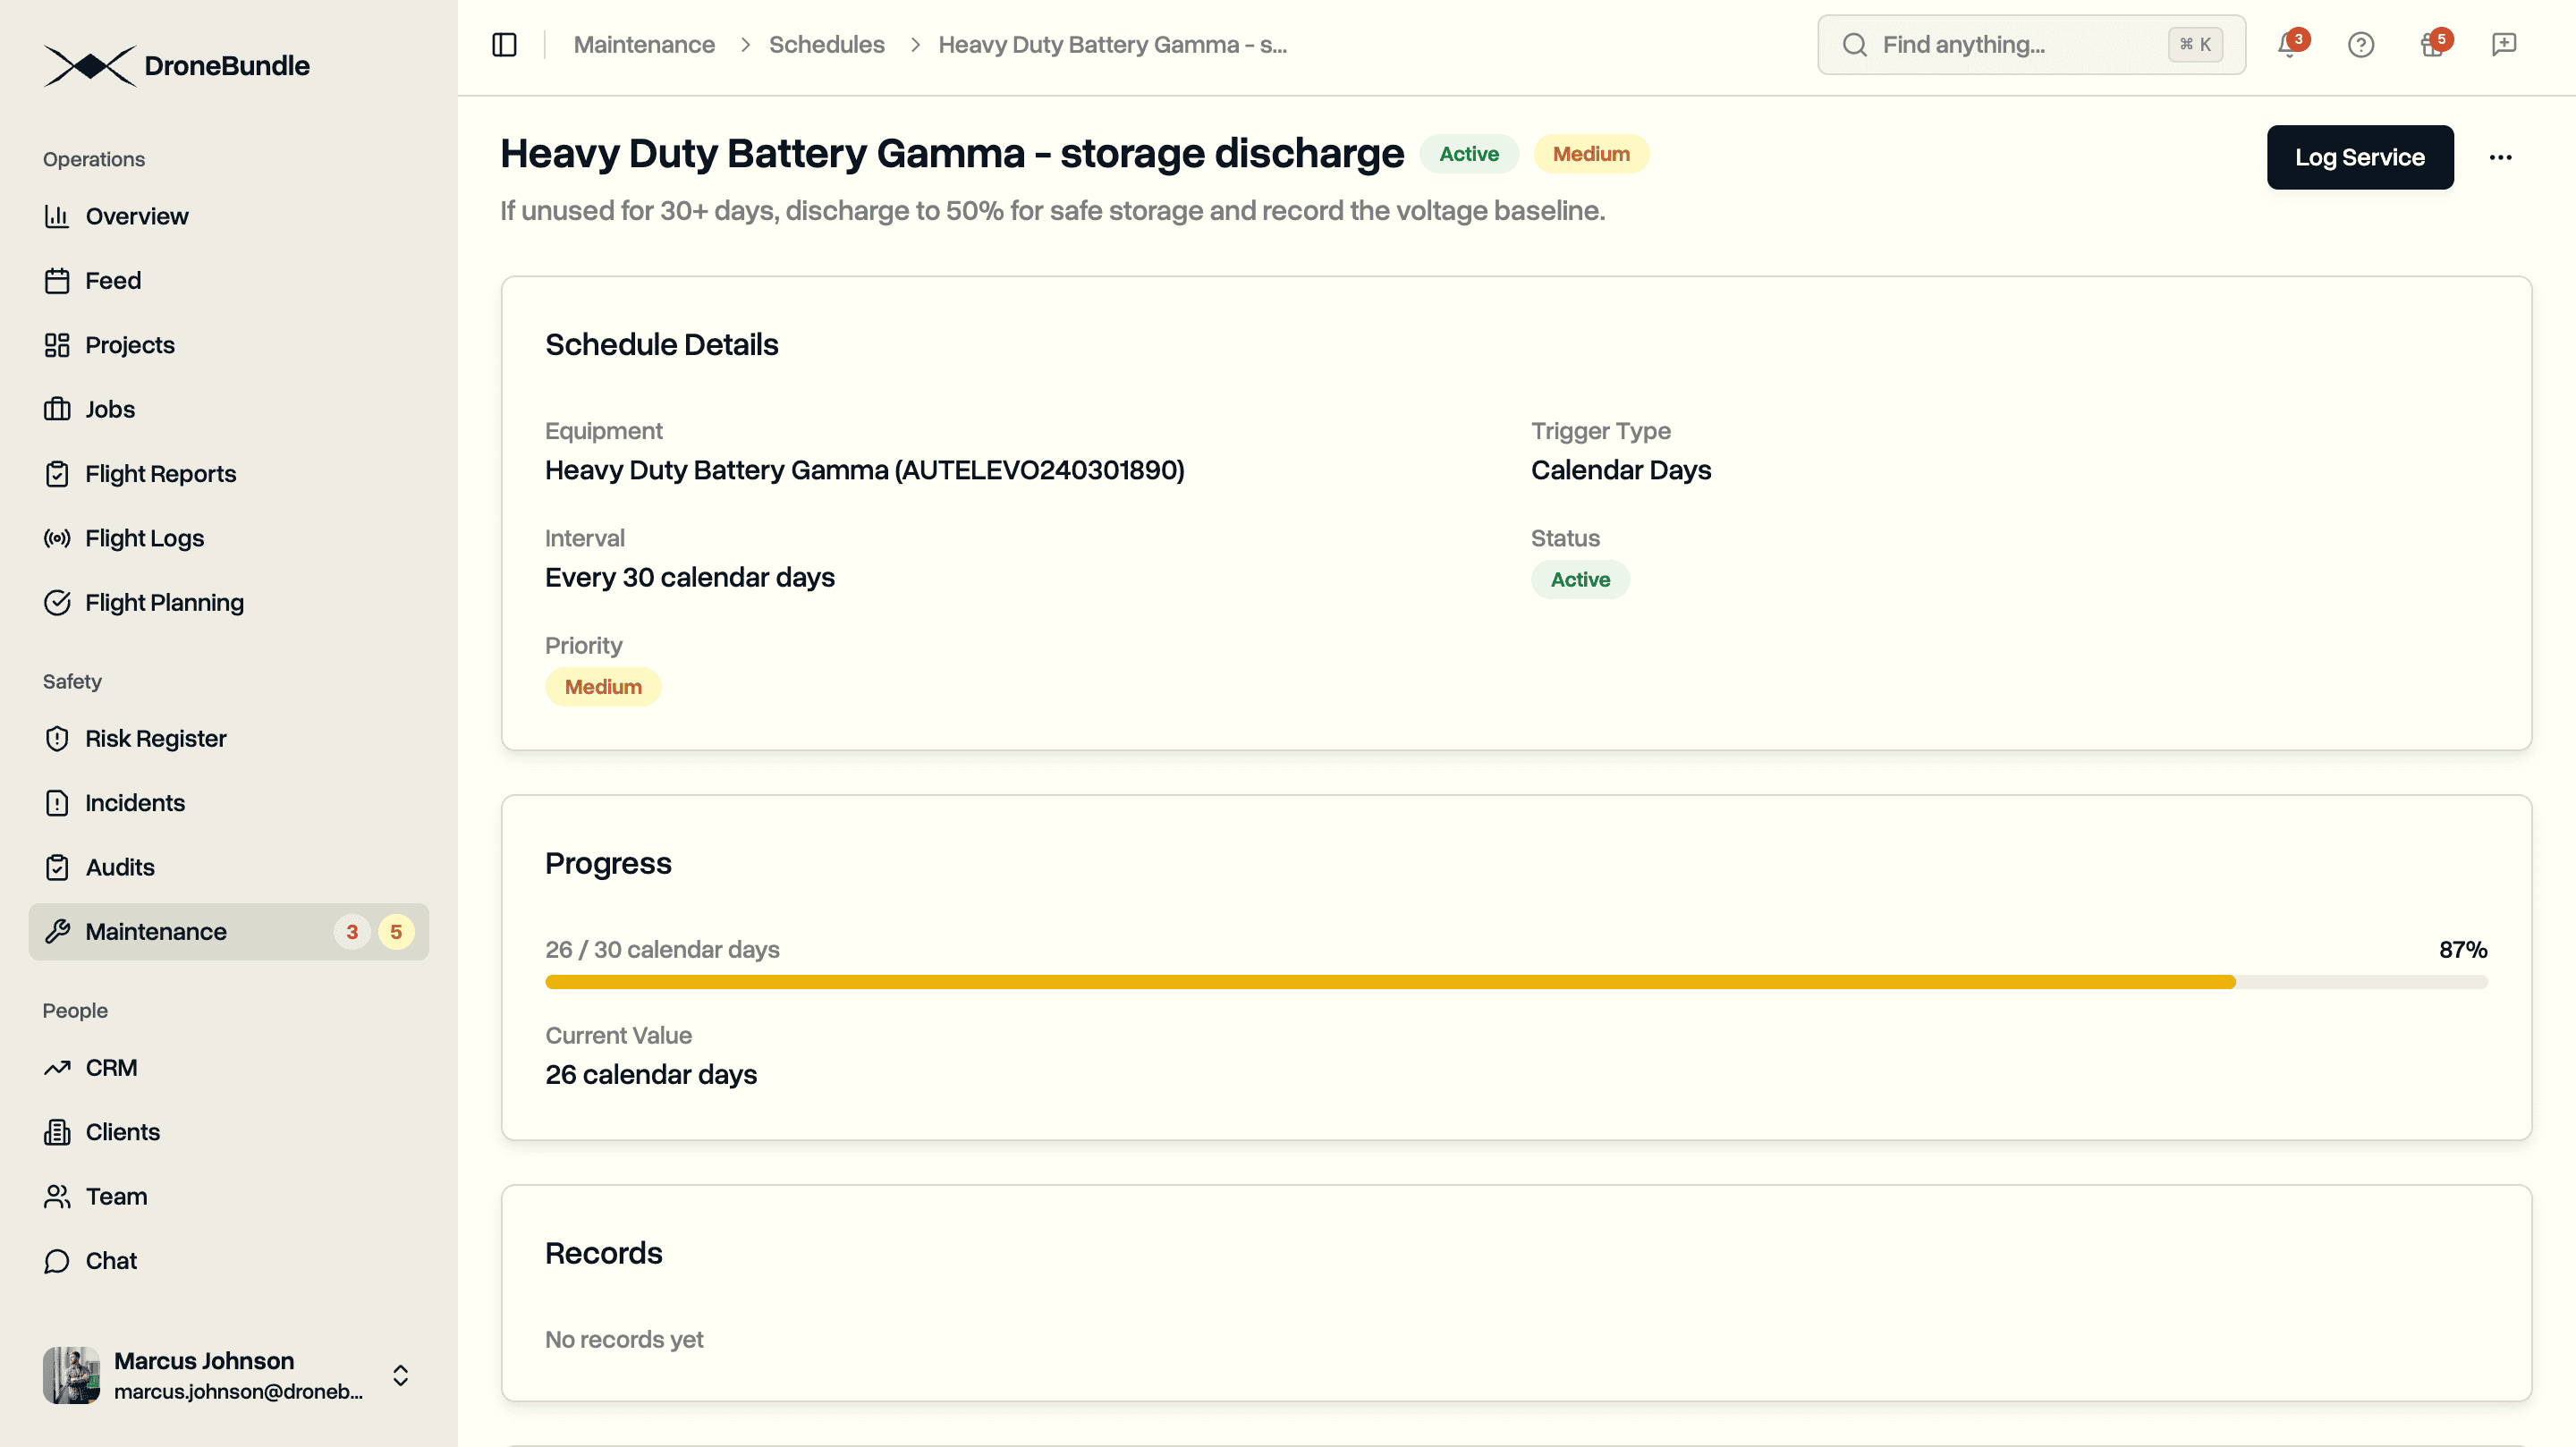Click the '26 / 30 calendar days' label
The height and width of the screenshot is (1447, 2576).
(662, 950)
